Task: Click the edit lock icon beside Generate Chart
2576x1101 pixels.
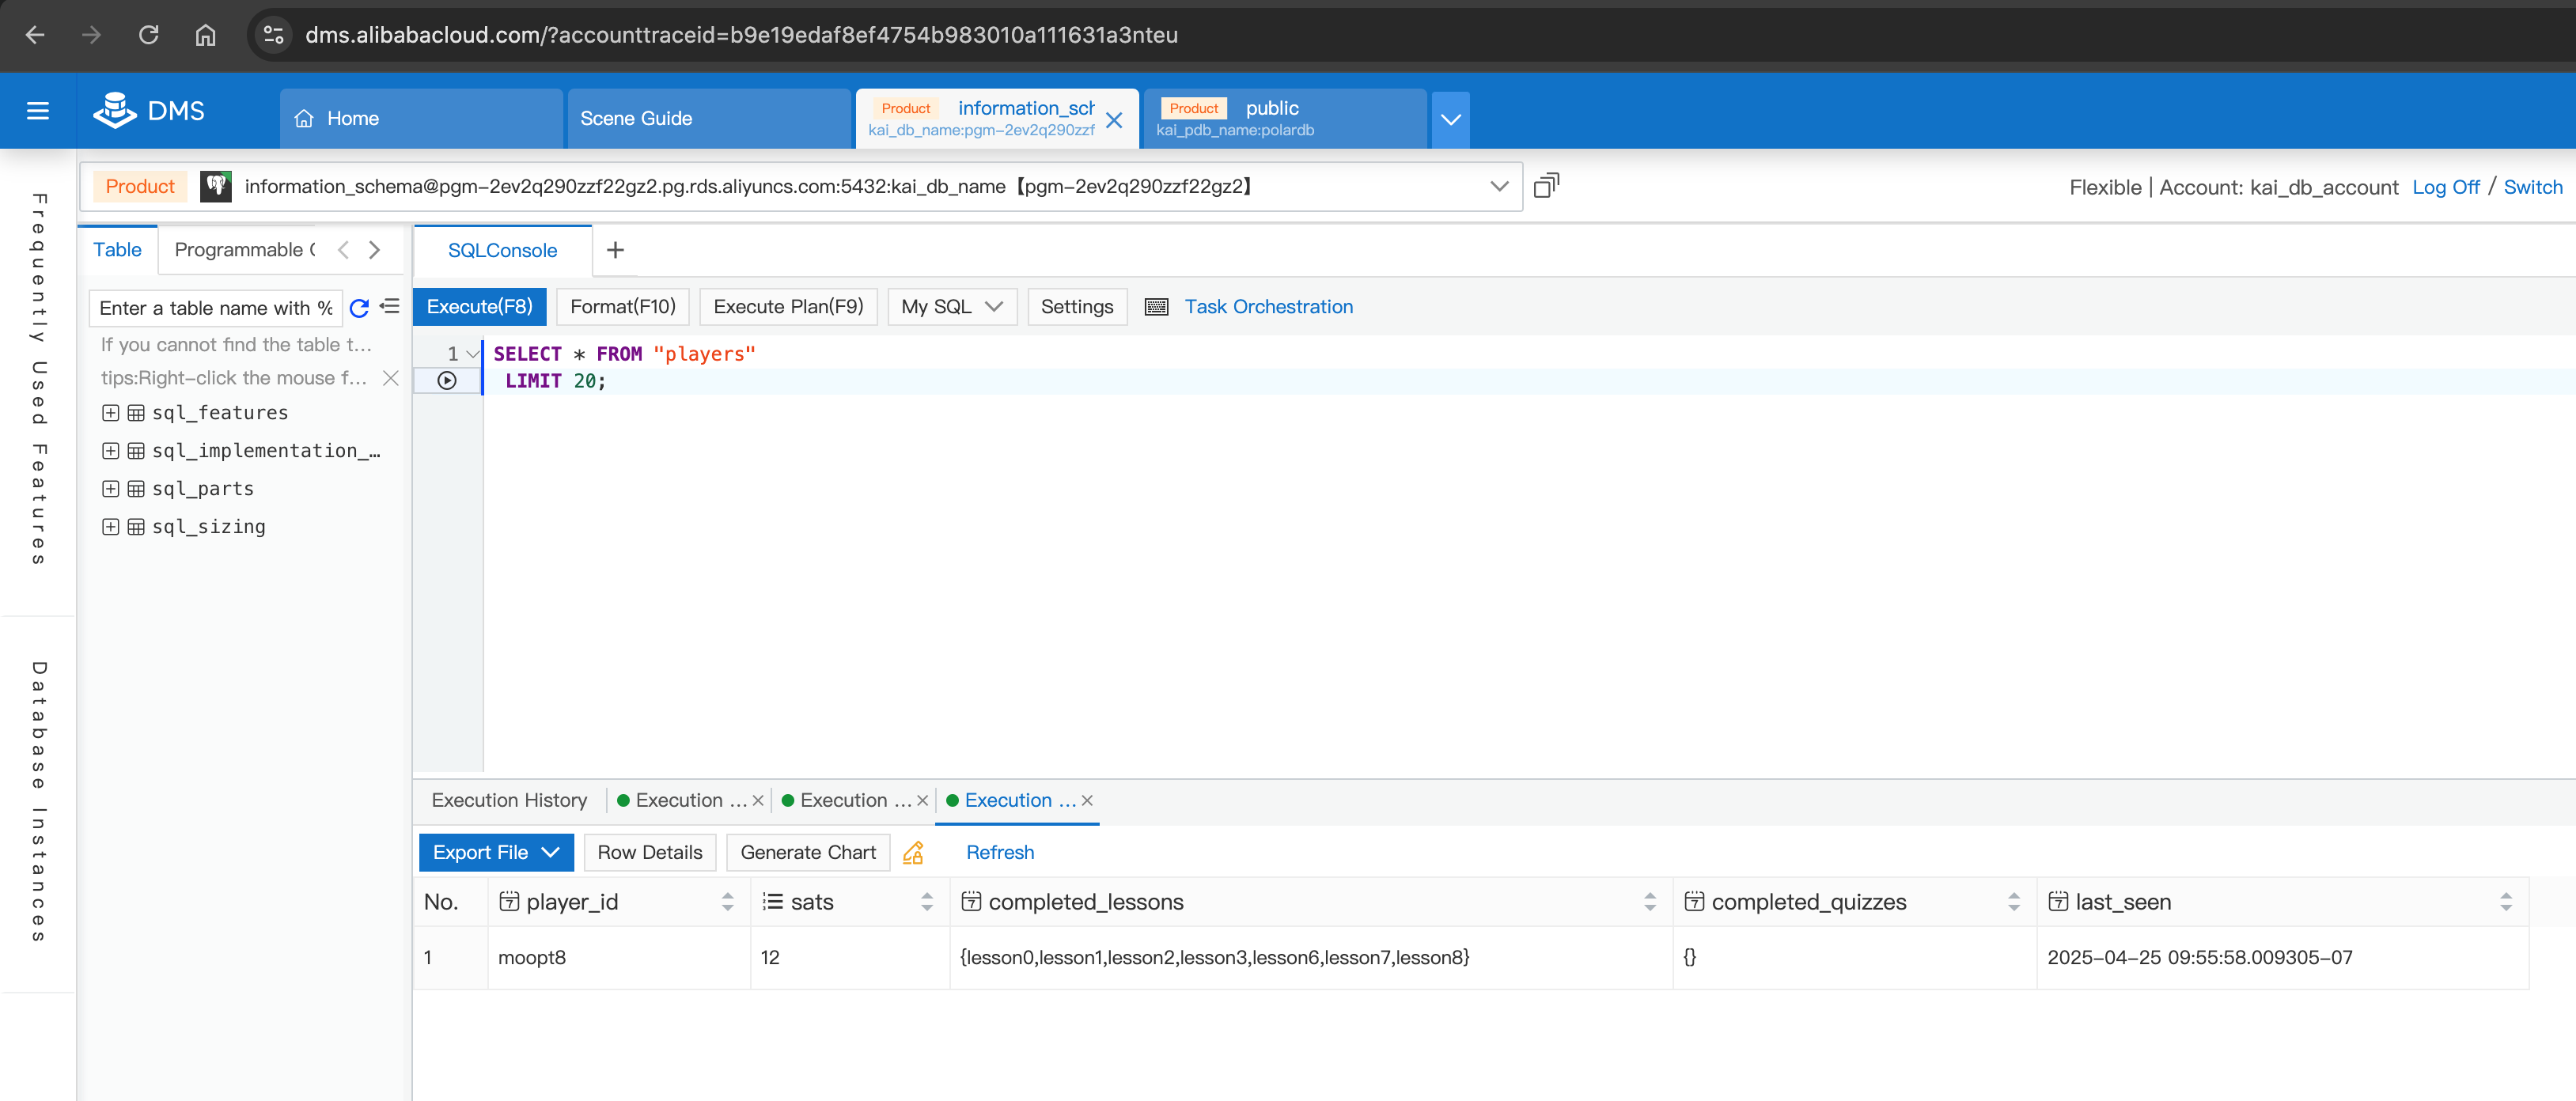Action: [x=913, y=853]
